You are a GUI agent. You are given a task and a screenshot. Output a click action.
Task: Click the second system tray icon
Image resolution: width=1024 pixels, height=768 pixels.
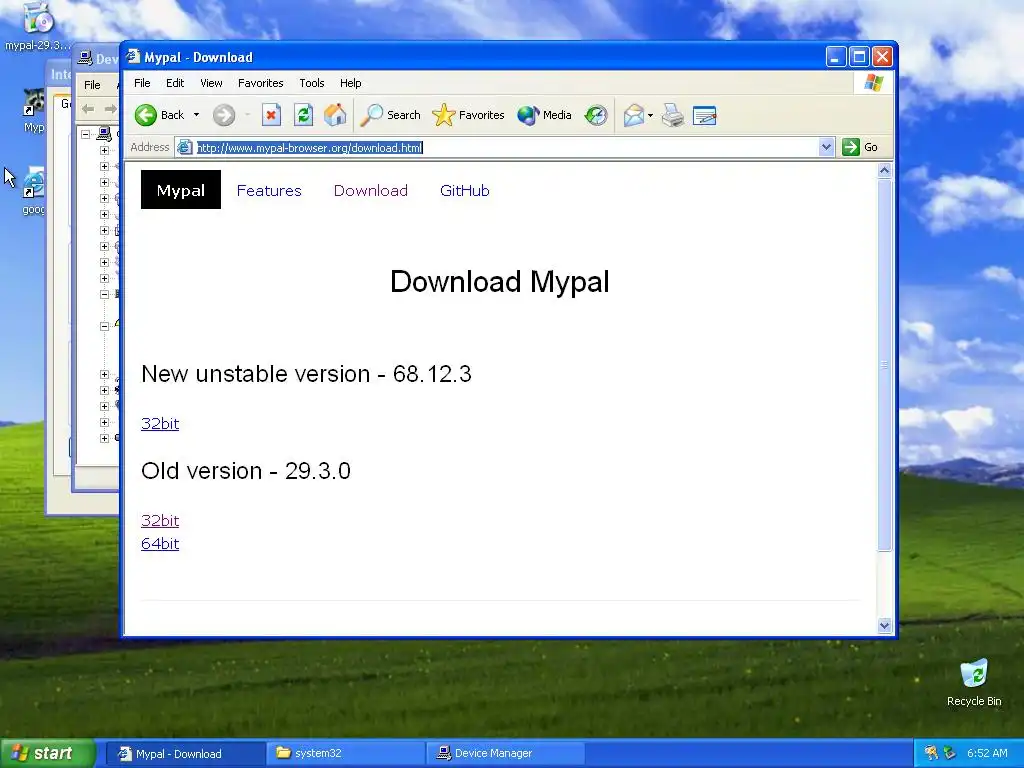coord(950,753)
